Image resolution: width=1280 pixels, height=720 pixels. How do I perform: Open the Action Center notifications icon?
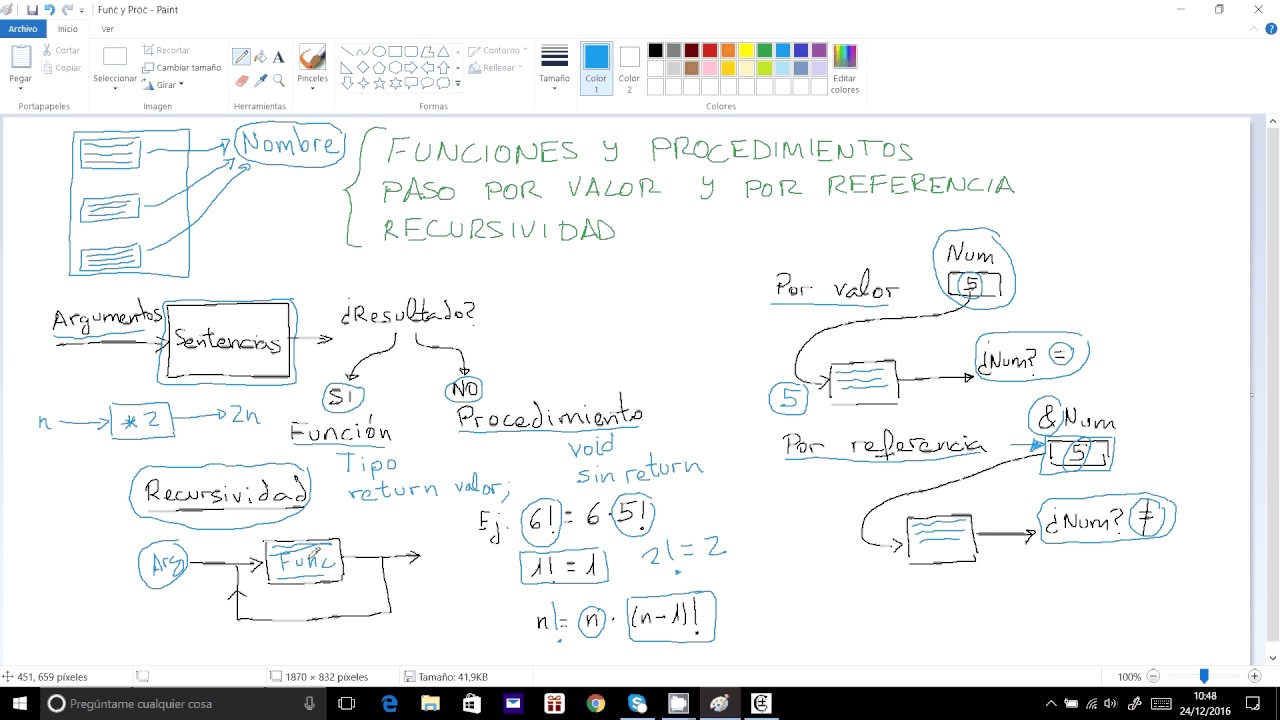pyautogui.click(x=1253, y=704)
